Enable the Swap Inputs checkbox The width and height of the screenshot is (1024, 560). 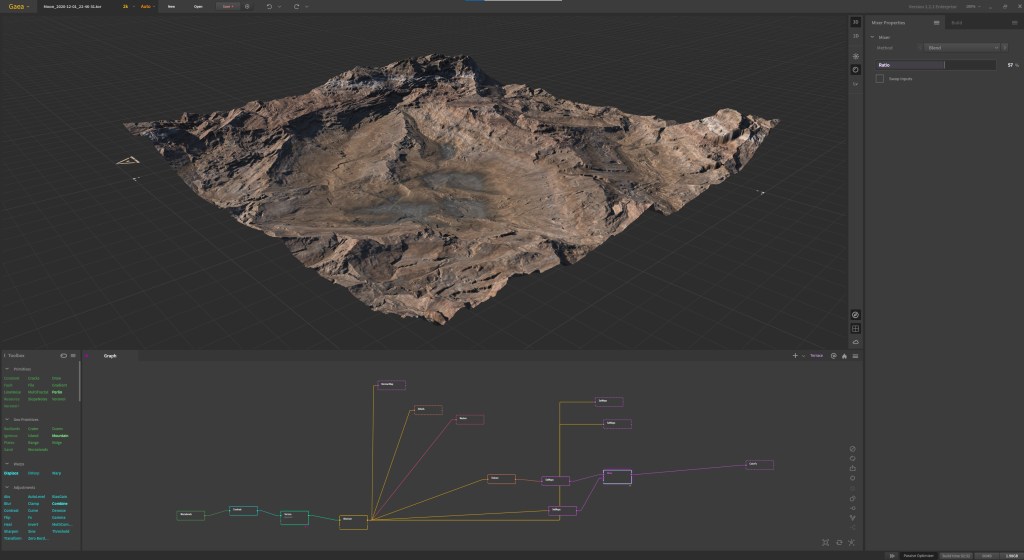pyautogui.click(x=880, y=78)
